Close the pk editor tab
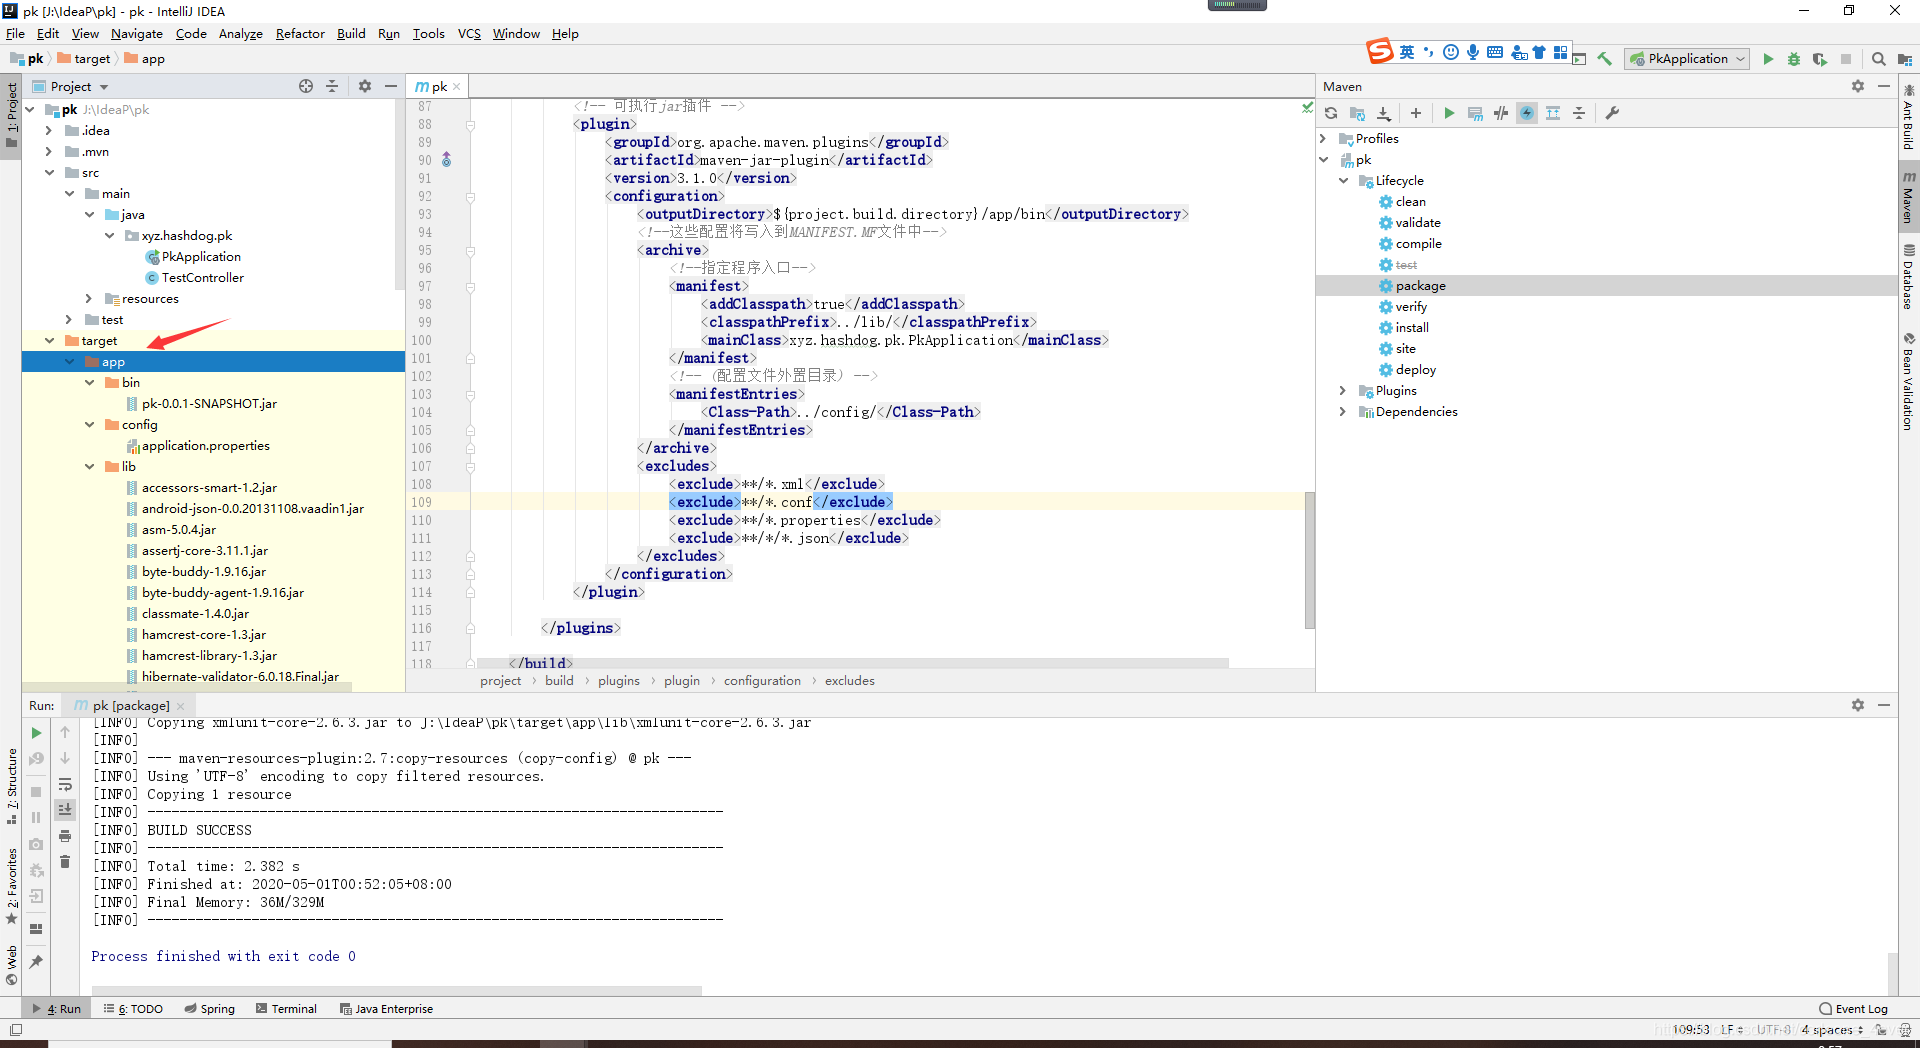This screenshot has height=1048, width=1920. click(x=457, y=87)
